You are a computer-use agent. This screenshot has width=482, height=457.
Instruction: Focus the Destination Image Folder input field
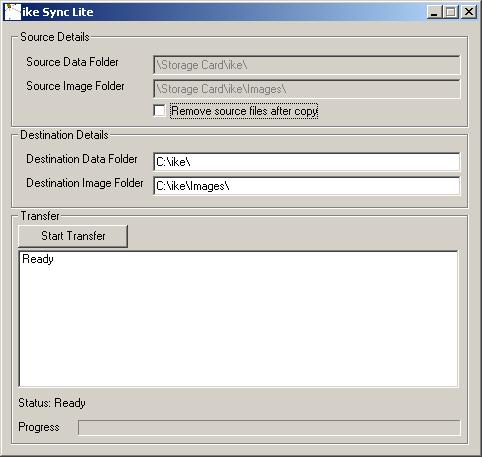(x=307, y=186)
